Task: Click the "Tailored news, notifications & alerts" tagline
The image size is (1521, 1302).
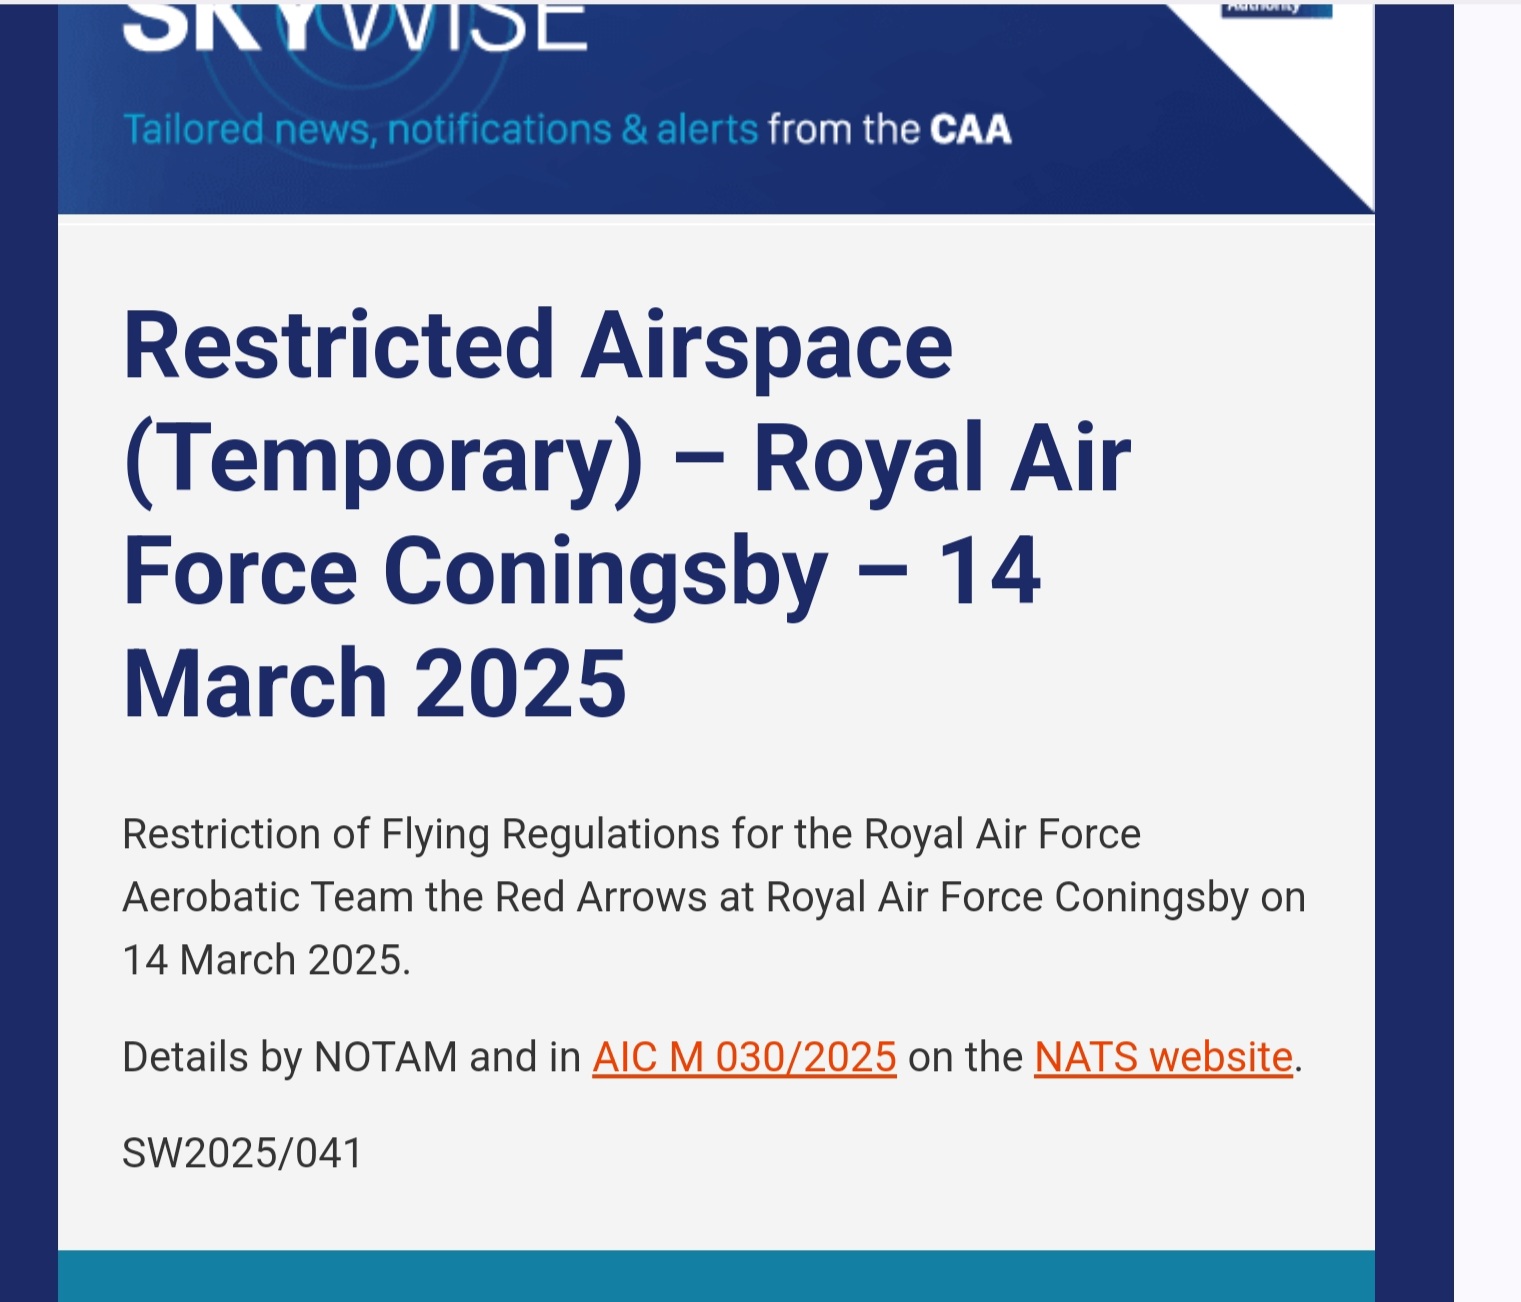Action: click(440, 130)
